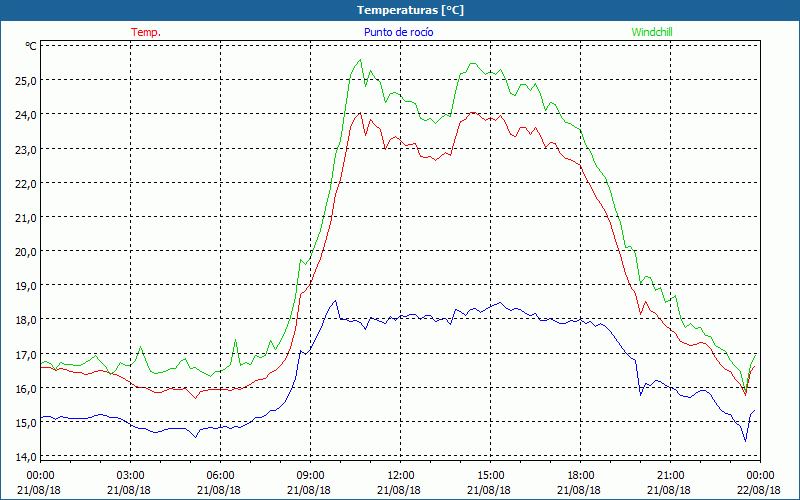This screenshot has height=500, width=800.
Task: Click the 22/08/18 date label
Action: pyautogui.click(x=760, y=490)
